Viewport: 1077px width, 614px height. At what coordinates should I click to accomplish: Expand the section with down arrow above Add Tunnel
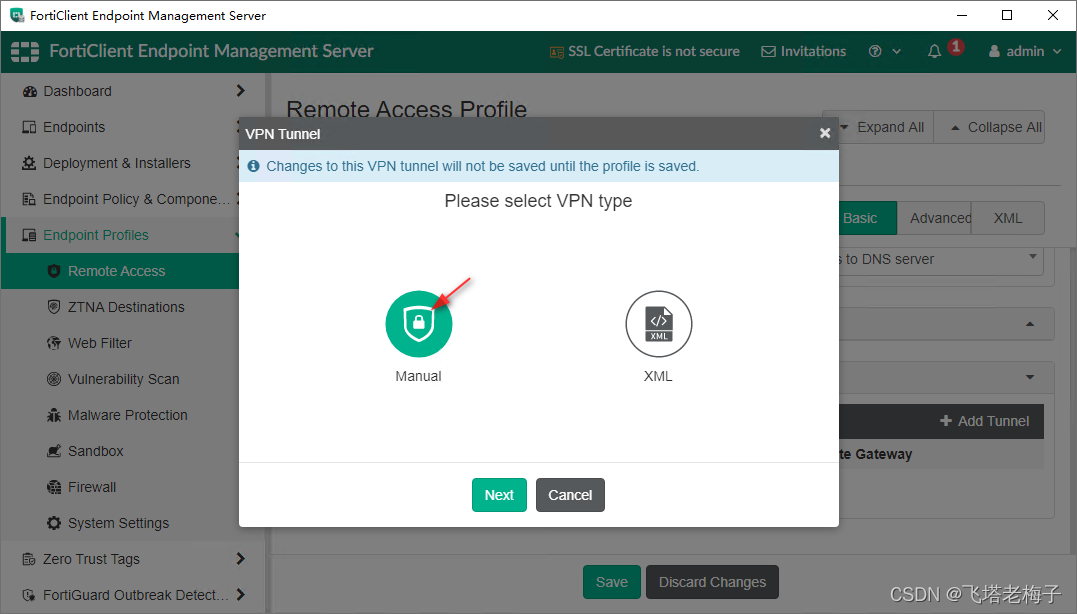pyautogui.click(x=1030, y=377)
